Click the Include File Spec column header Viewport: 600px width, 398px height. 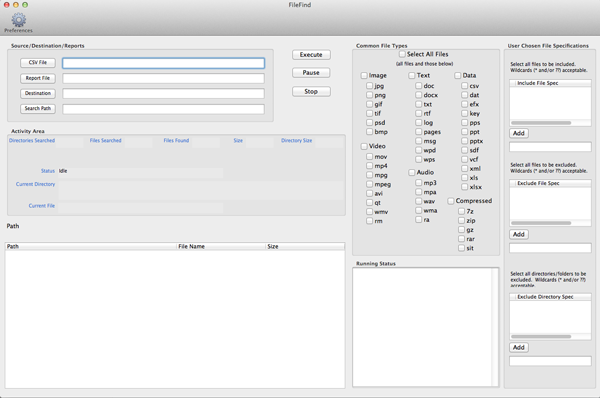click(550, 83)
